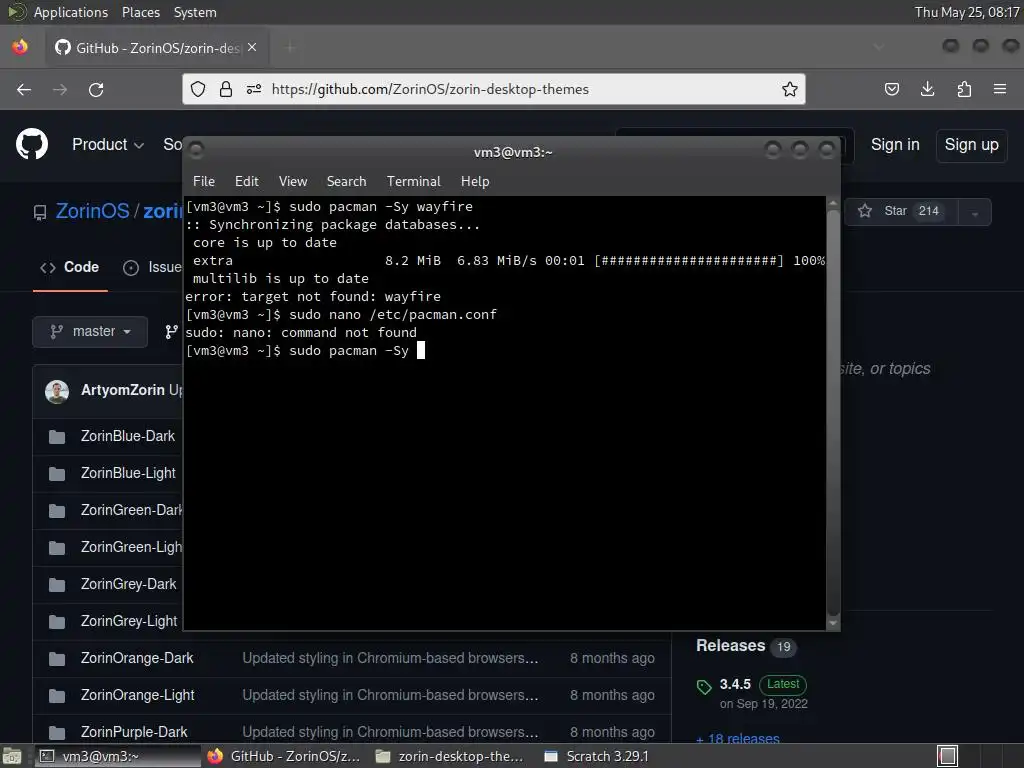The image size is (1024, 768).
Task: Click the Firefox back arrow button
Action: [x=24, y=89]
